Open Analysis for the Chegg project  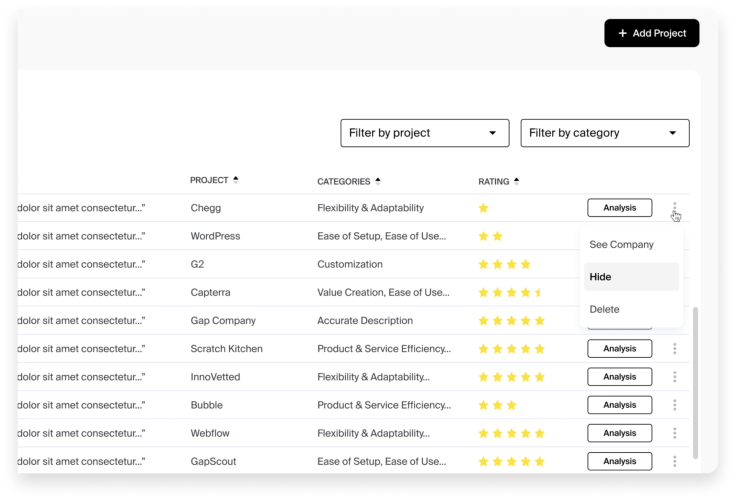tap(619, 208)
